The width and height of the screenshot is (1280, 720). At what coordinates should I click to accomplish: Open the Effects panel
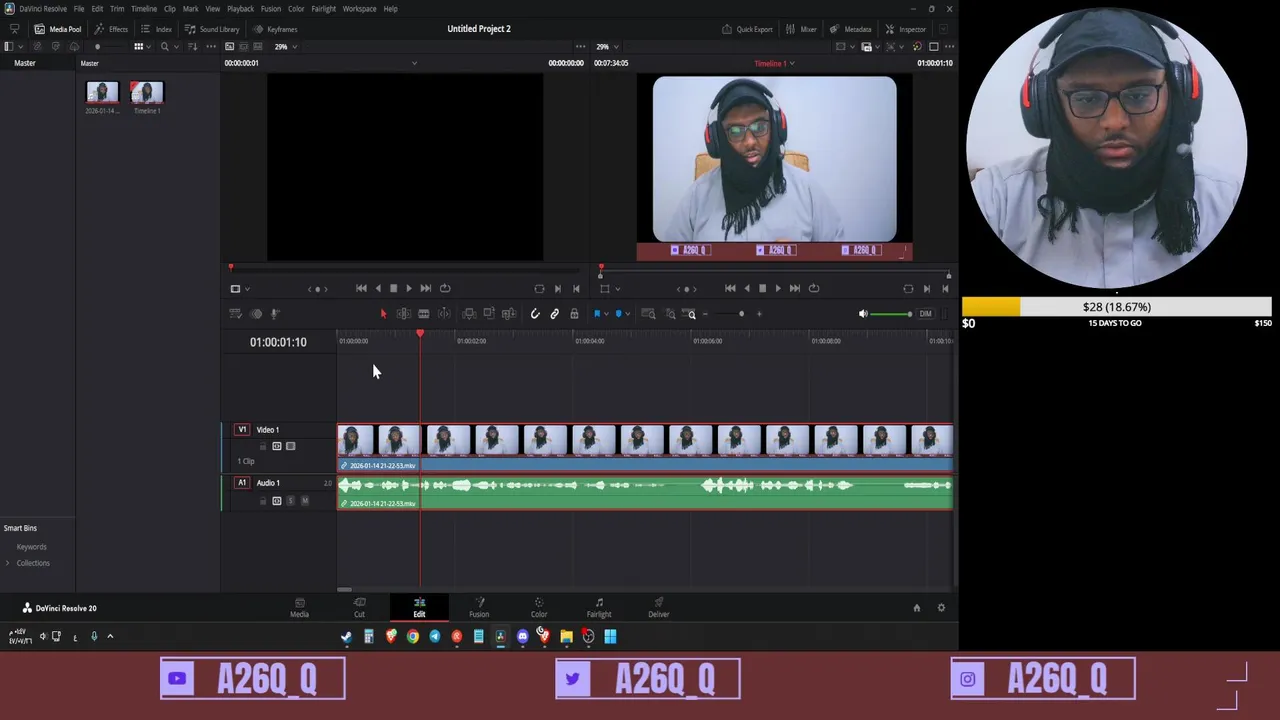[x=111, y=29]
